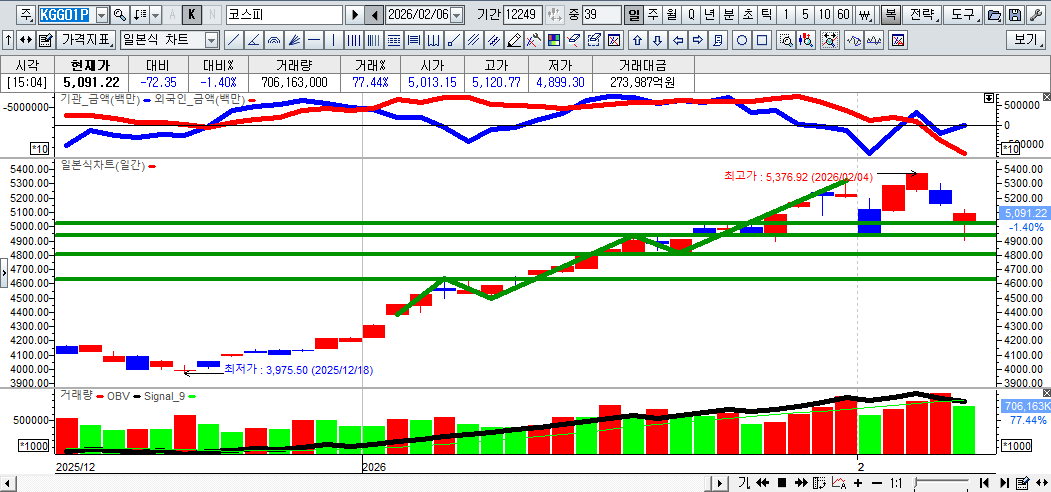Toggle the K market filter button

192,15
